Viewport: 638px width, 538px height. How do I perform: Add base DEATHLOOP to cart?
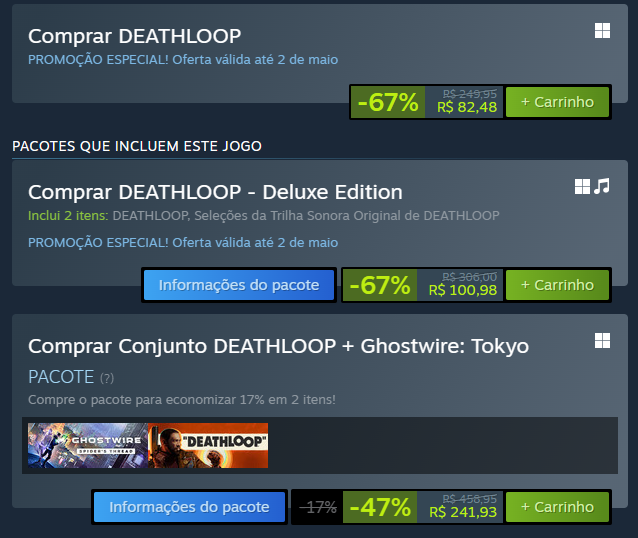coord(557,102)
